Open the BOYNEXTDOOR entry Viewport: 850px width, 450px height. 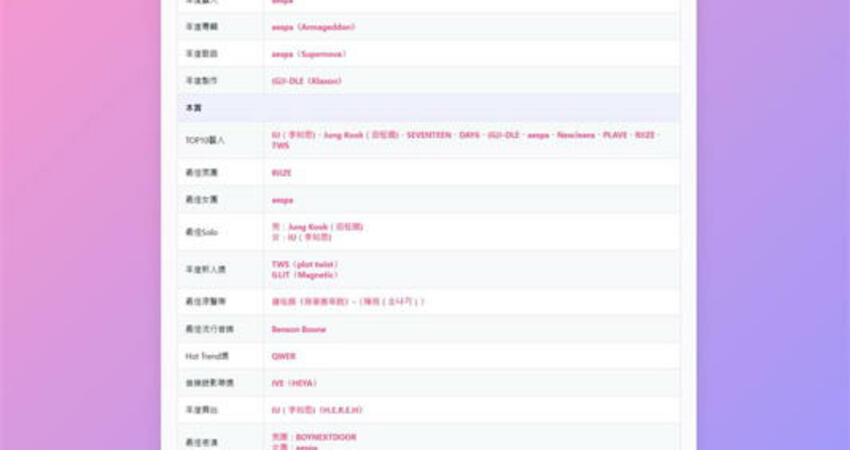click(326, 437)
